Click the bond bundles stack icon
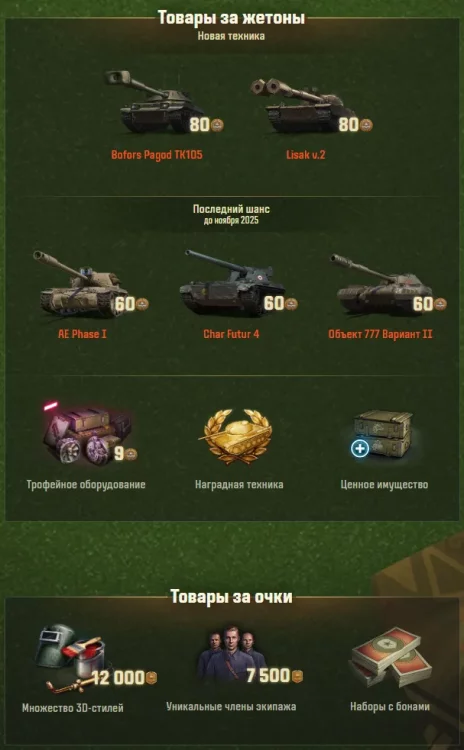This screenshot has width=464, height=750. 390,656
